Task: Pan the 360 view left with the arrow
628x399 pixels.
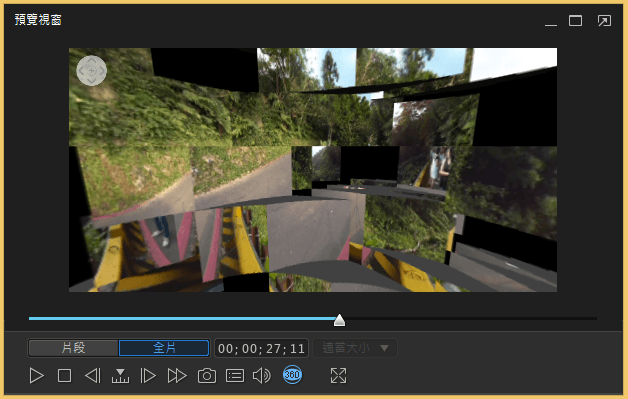Action: pos(81,71)
